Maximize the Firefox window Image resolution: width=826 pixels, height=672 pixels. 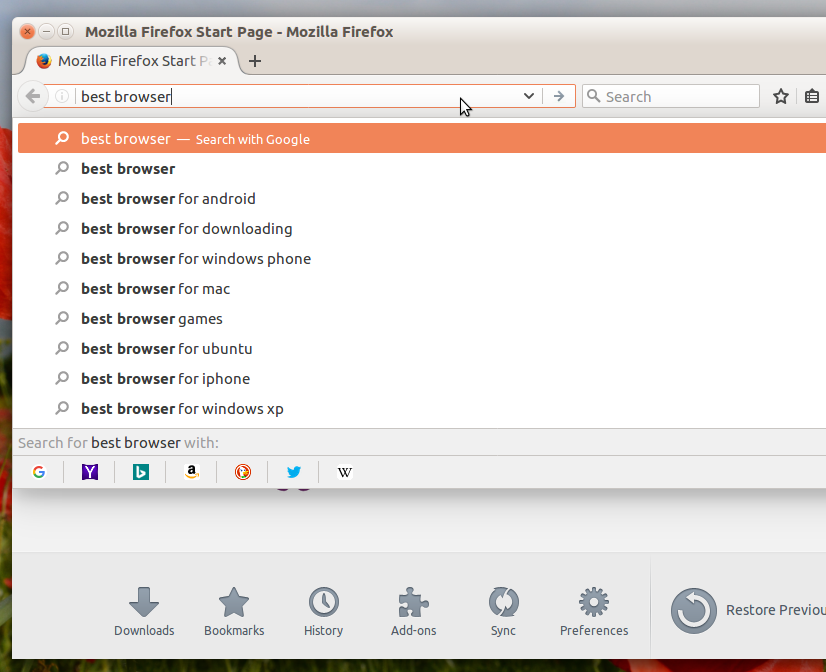pos(65,32)
